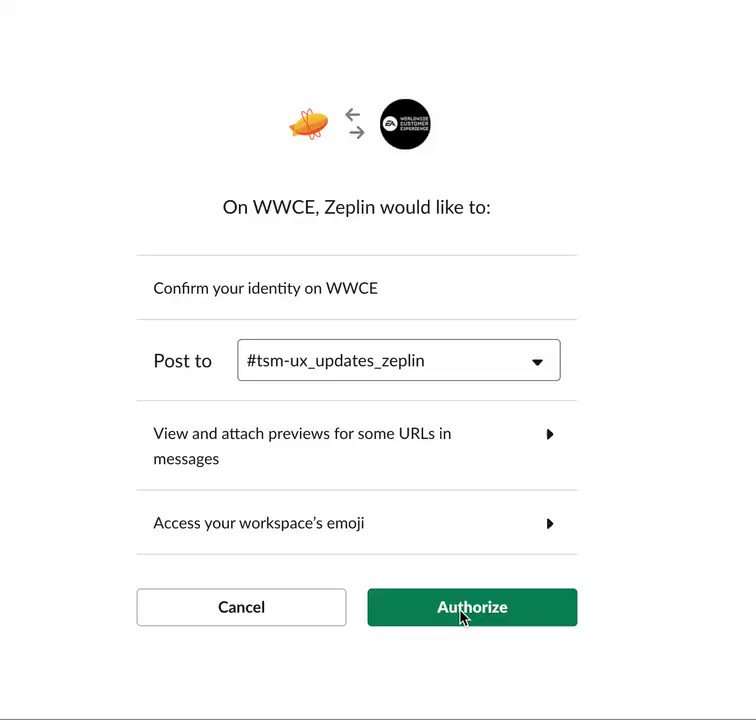Click the right-pointing gray arrow between logos
756x720 pixels.
click(357, 132)
